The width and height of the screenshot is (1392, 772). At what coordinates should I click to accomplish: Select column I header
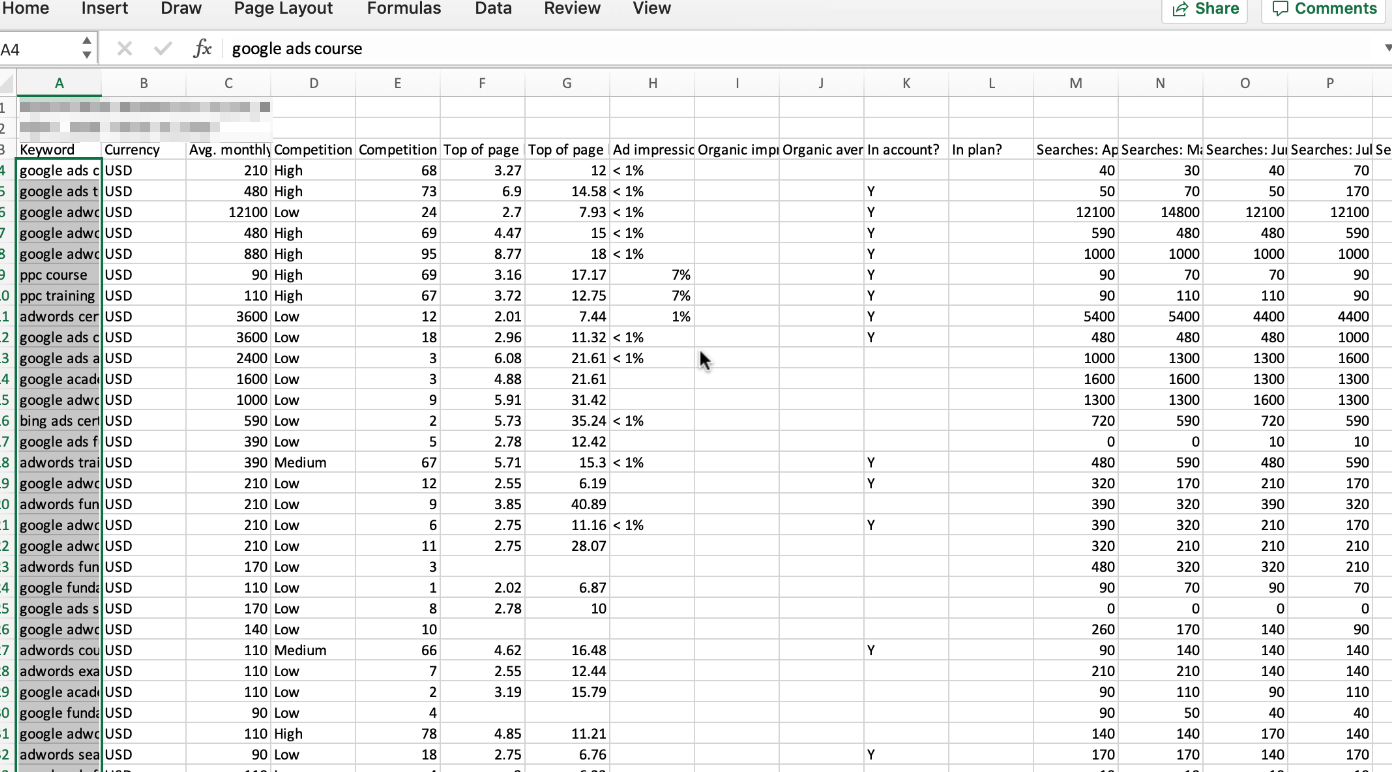coord(737,83)
